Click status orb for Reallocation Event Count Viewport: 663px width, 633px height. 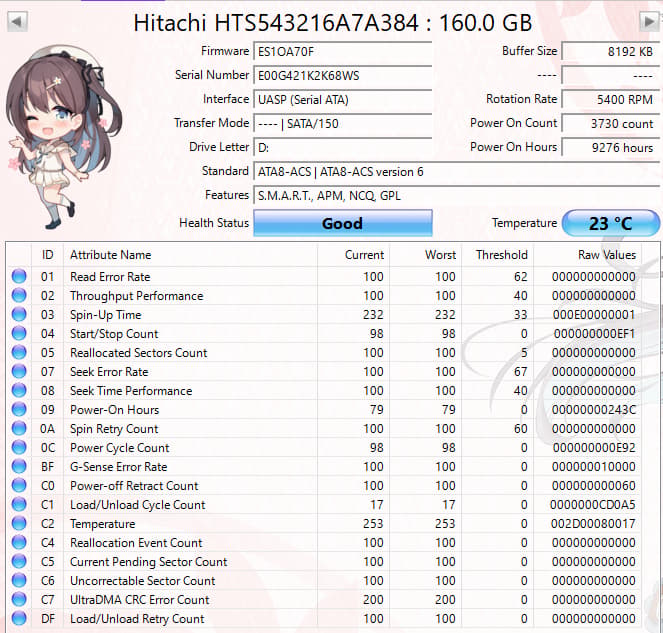[x=19, y=542]
